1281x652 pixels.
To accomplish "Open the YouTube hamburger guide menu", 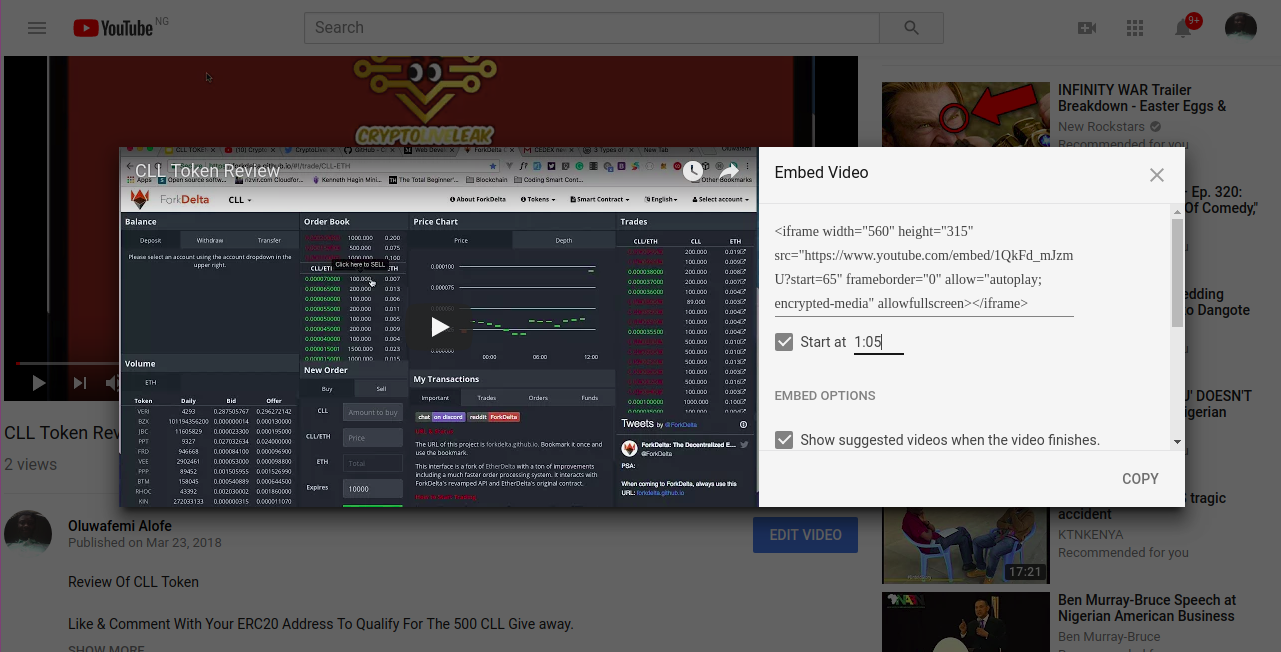I will [37, 28].
